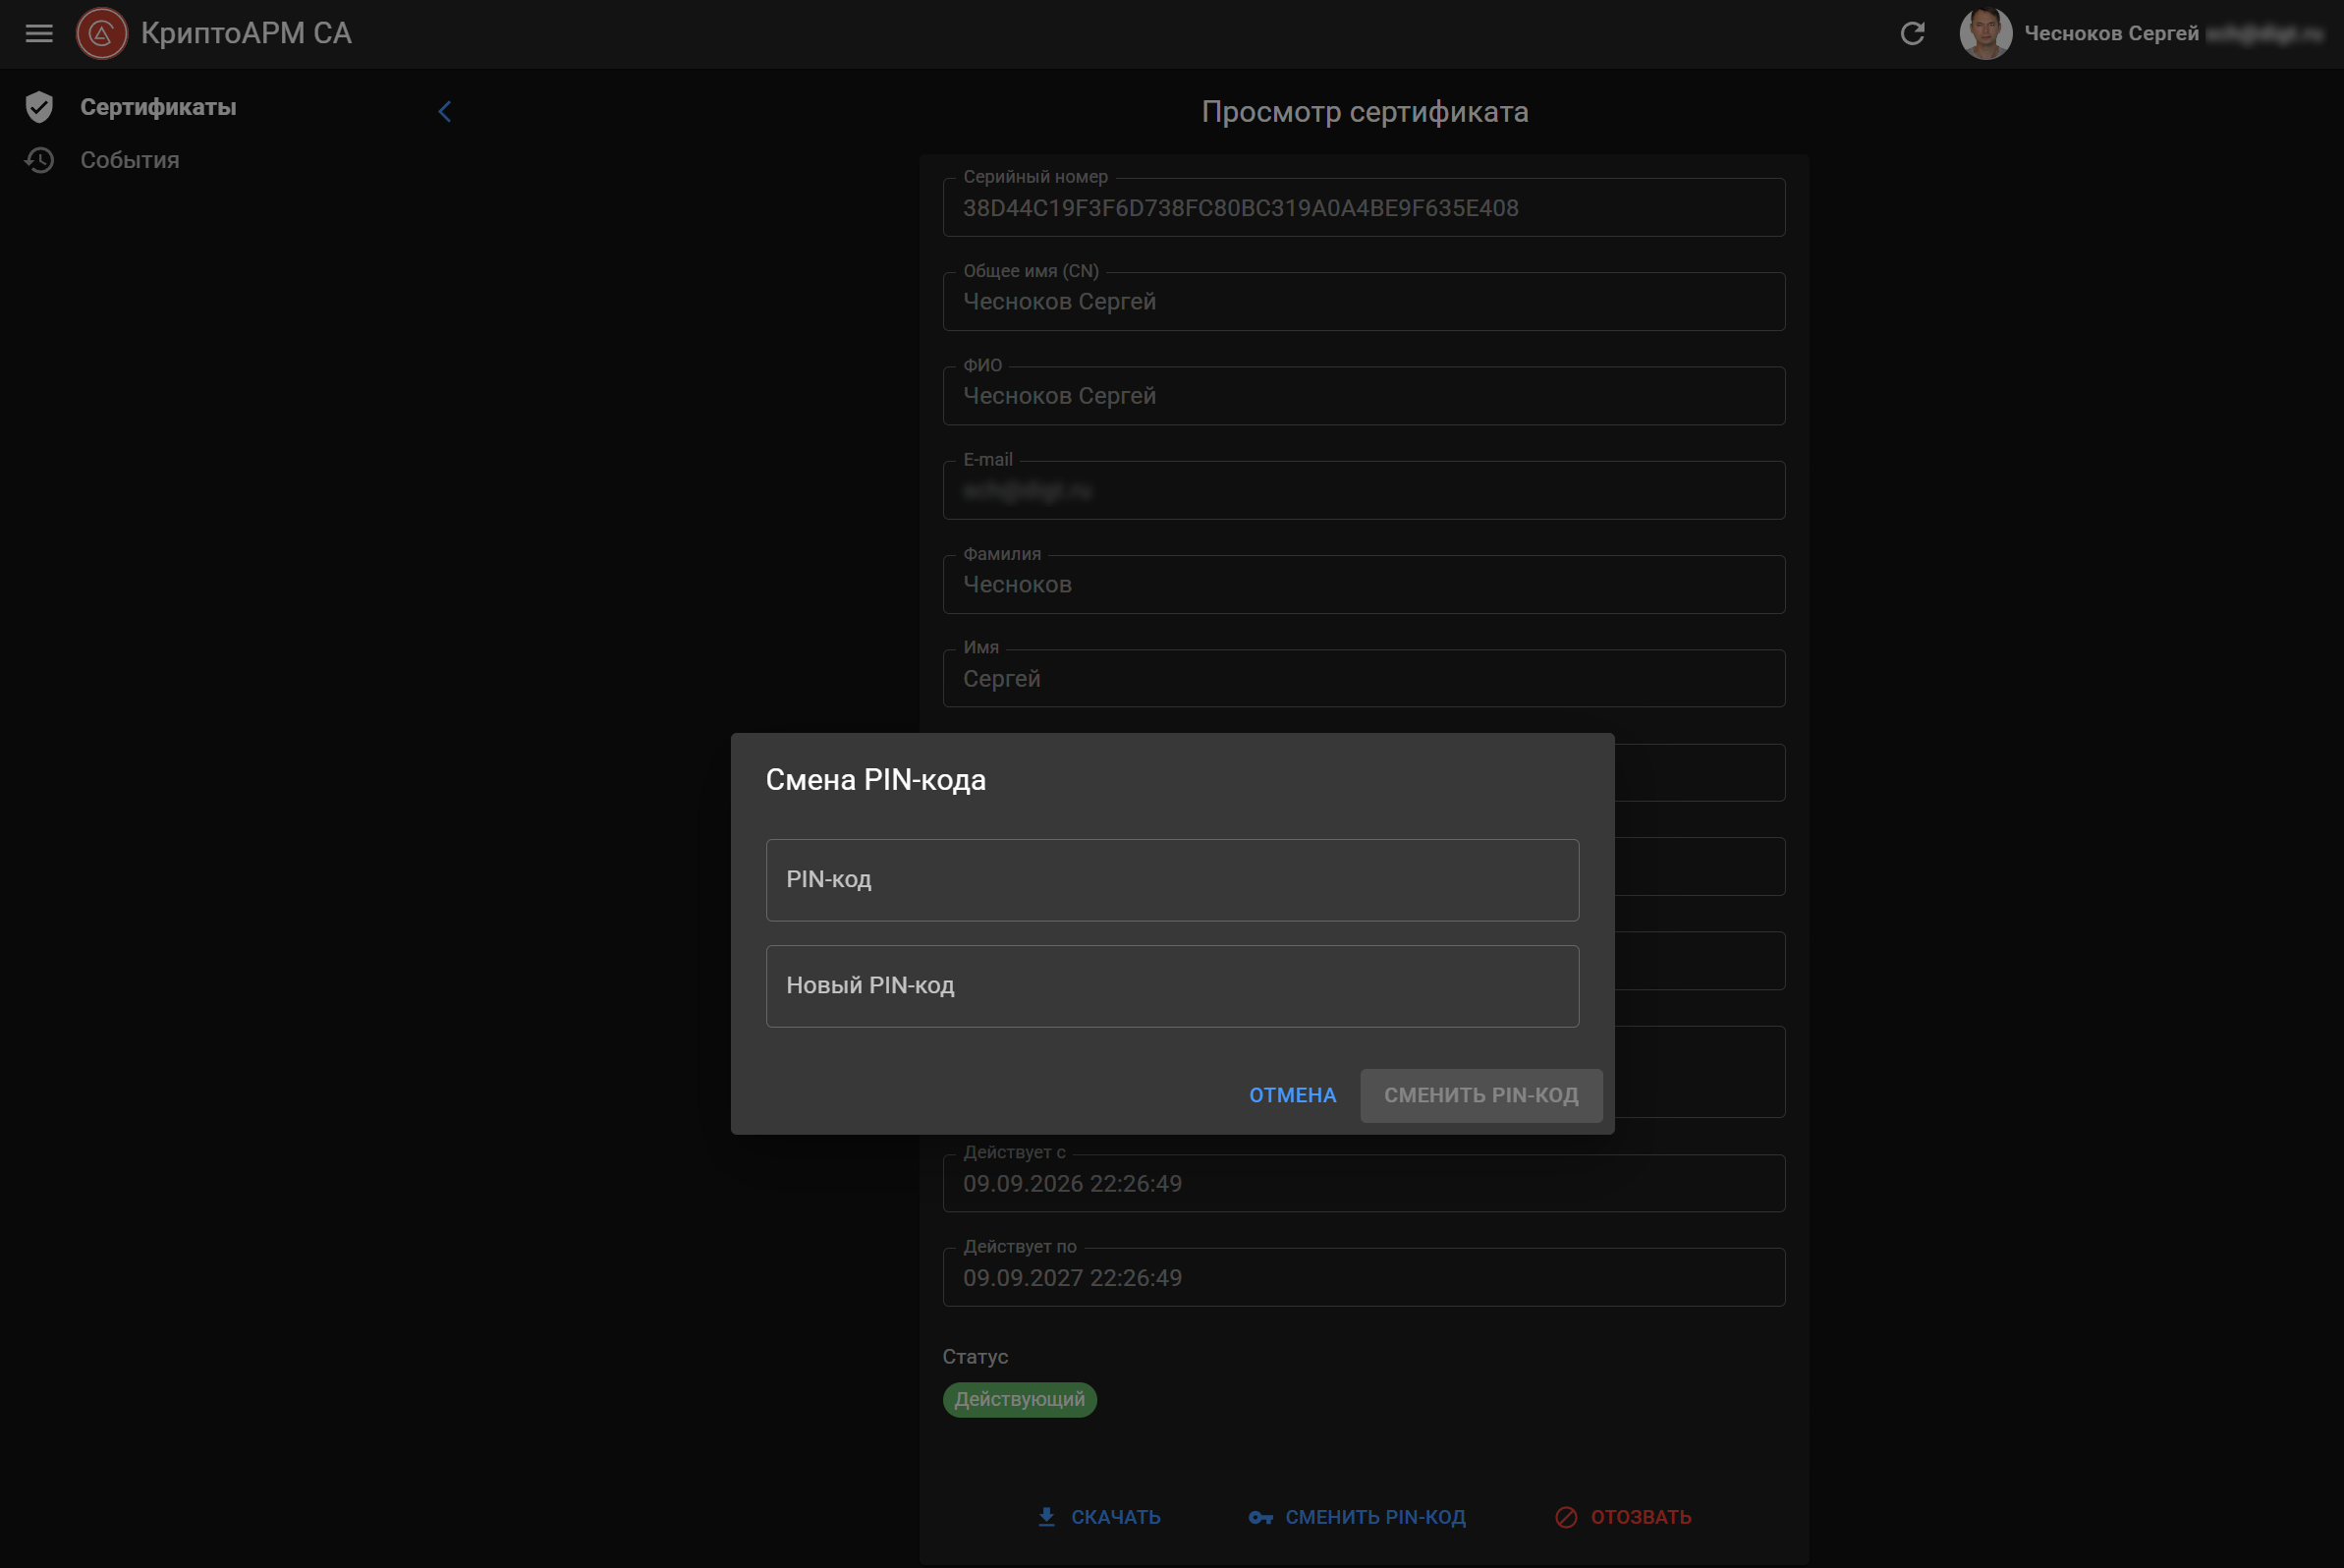Open the hamburger navigation menu
The image size is (2344, 1568).
click(x=39, y=33)
